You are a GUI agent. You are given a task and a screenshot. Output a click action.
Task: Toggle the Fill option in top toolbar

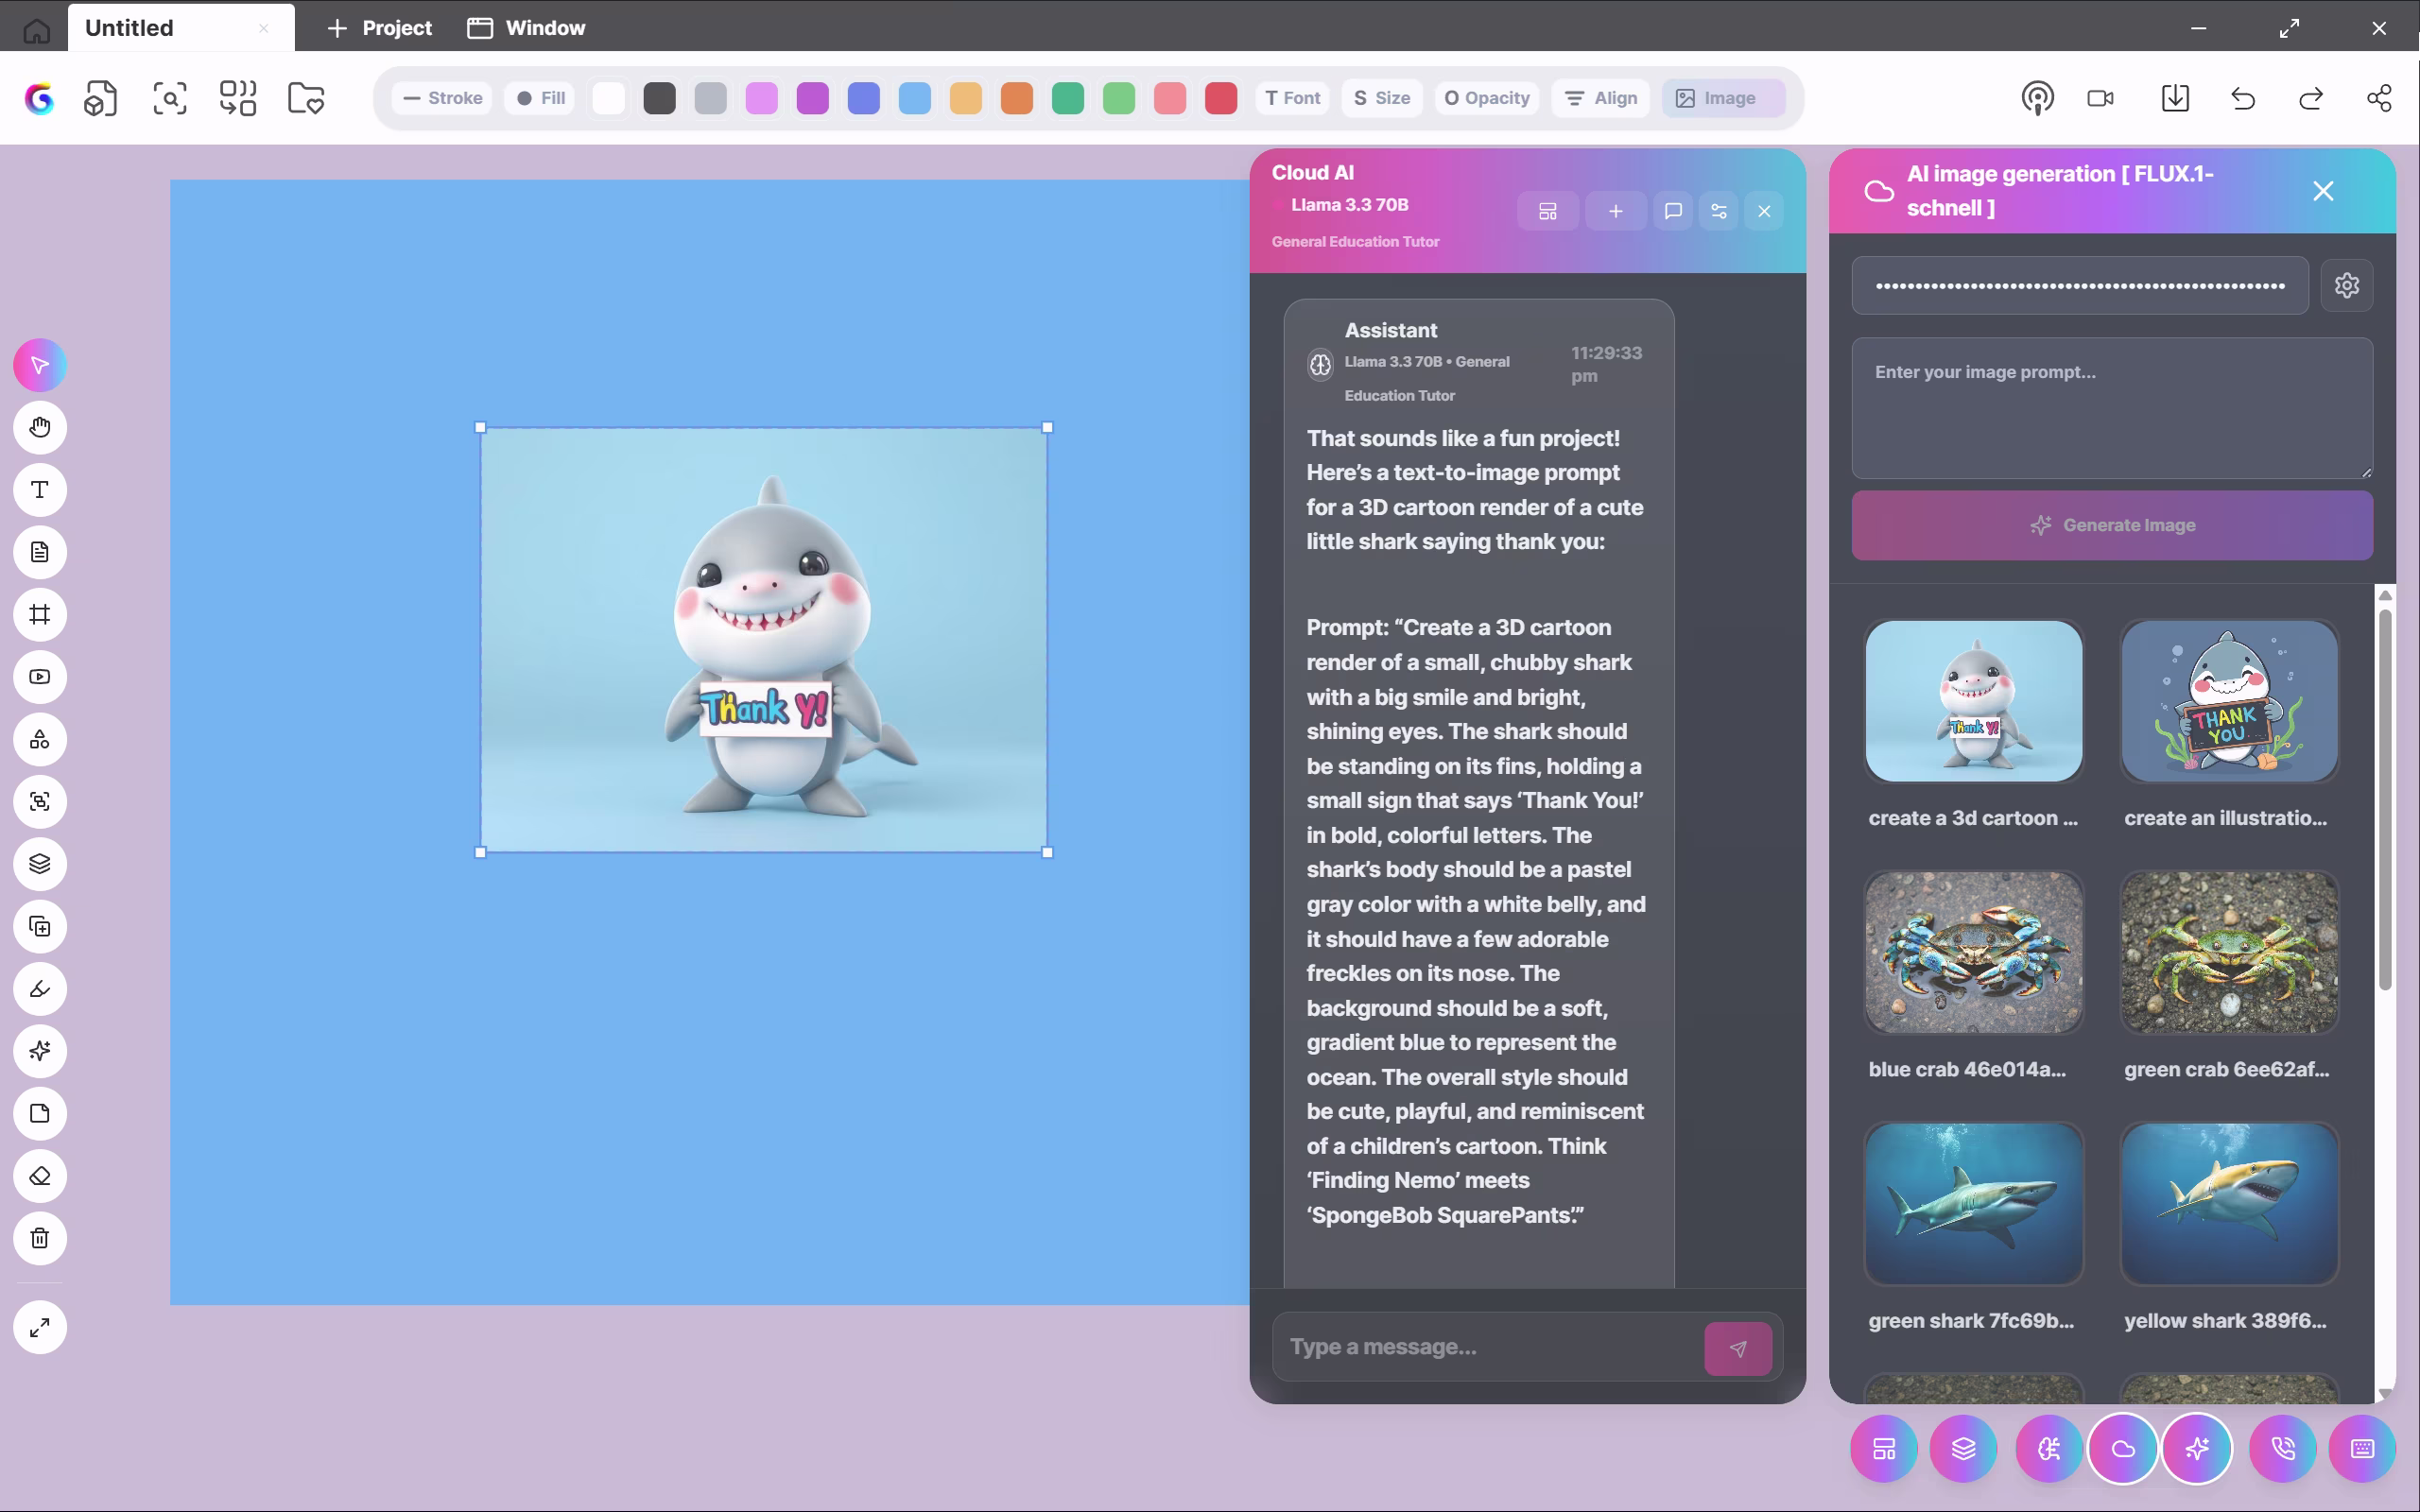(539, 98)
